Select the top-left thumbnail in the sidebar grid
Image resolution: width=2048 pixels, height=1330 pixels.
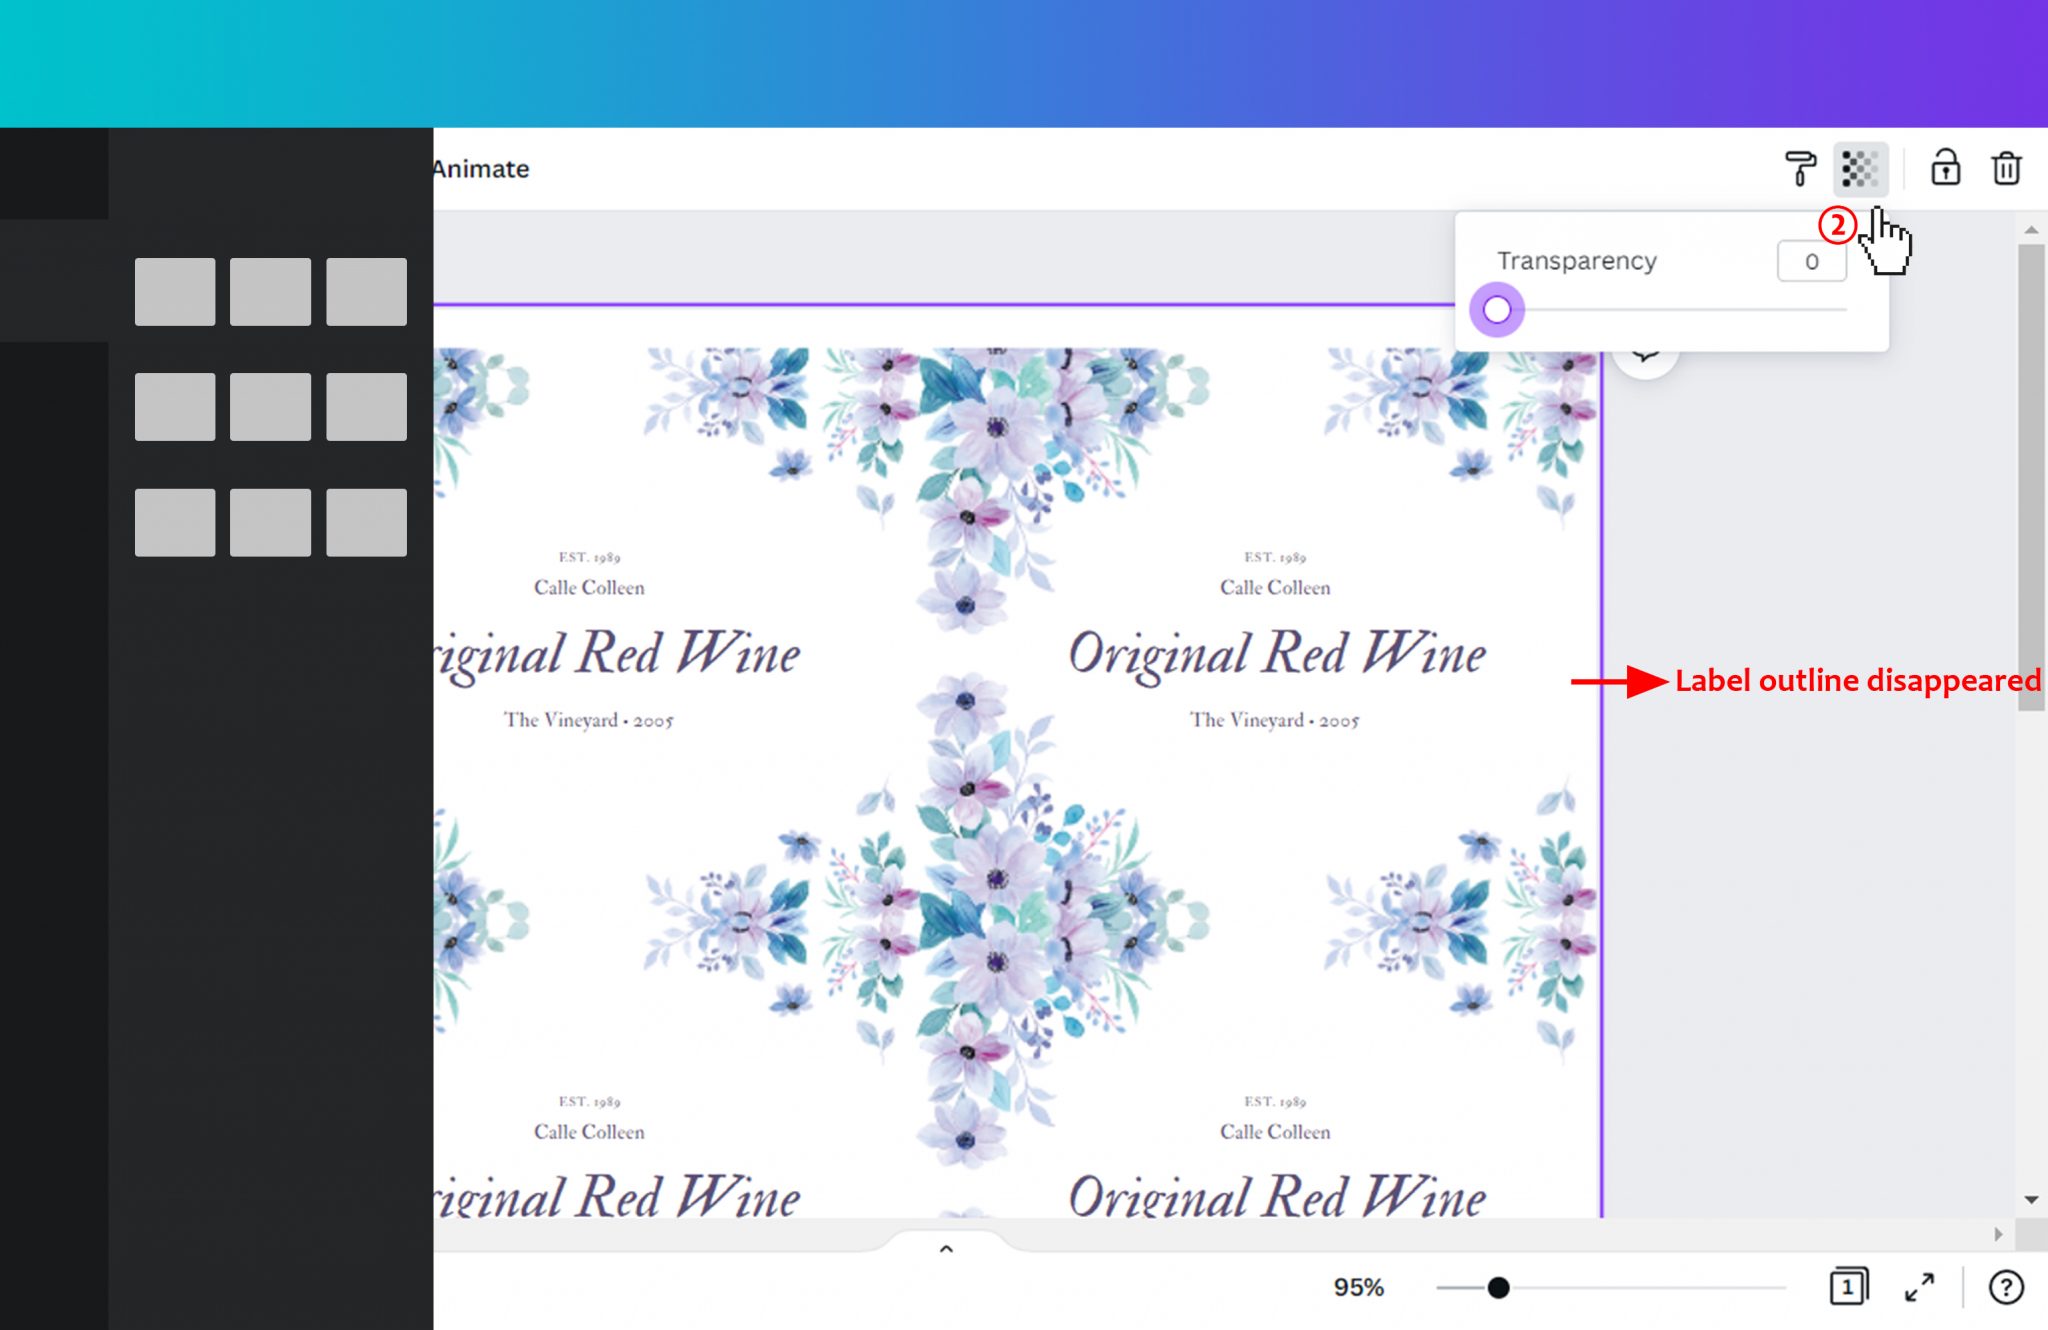click(173, 291)
